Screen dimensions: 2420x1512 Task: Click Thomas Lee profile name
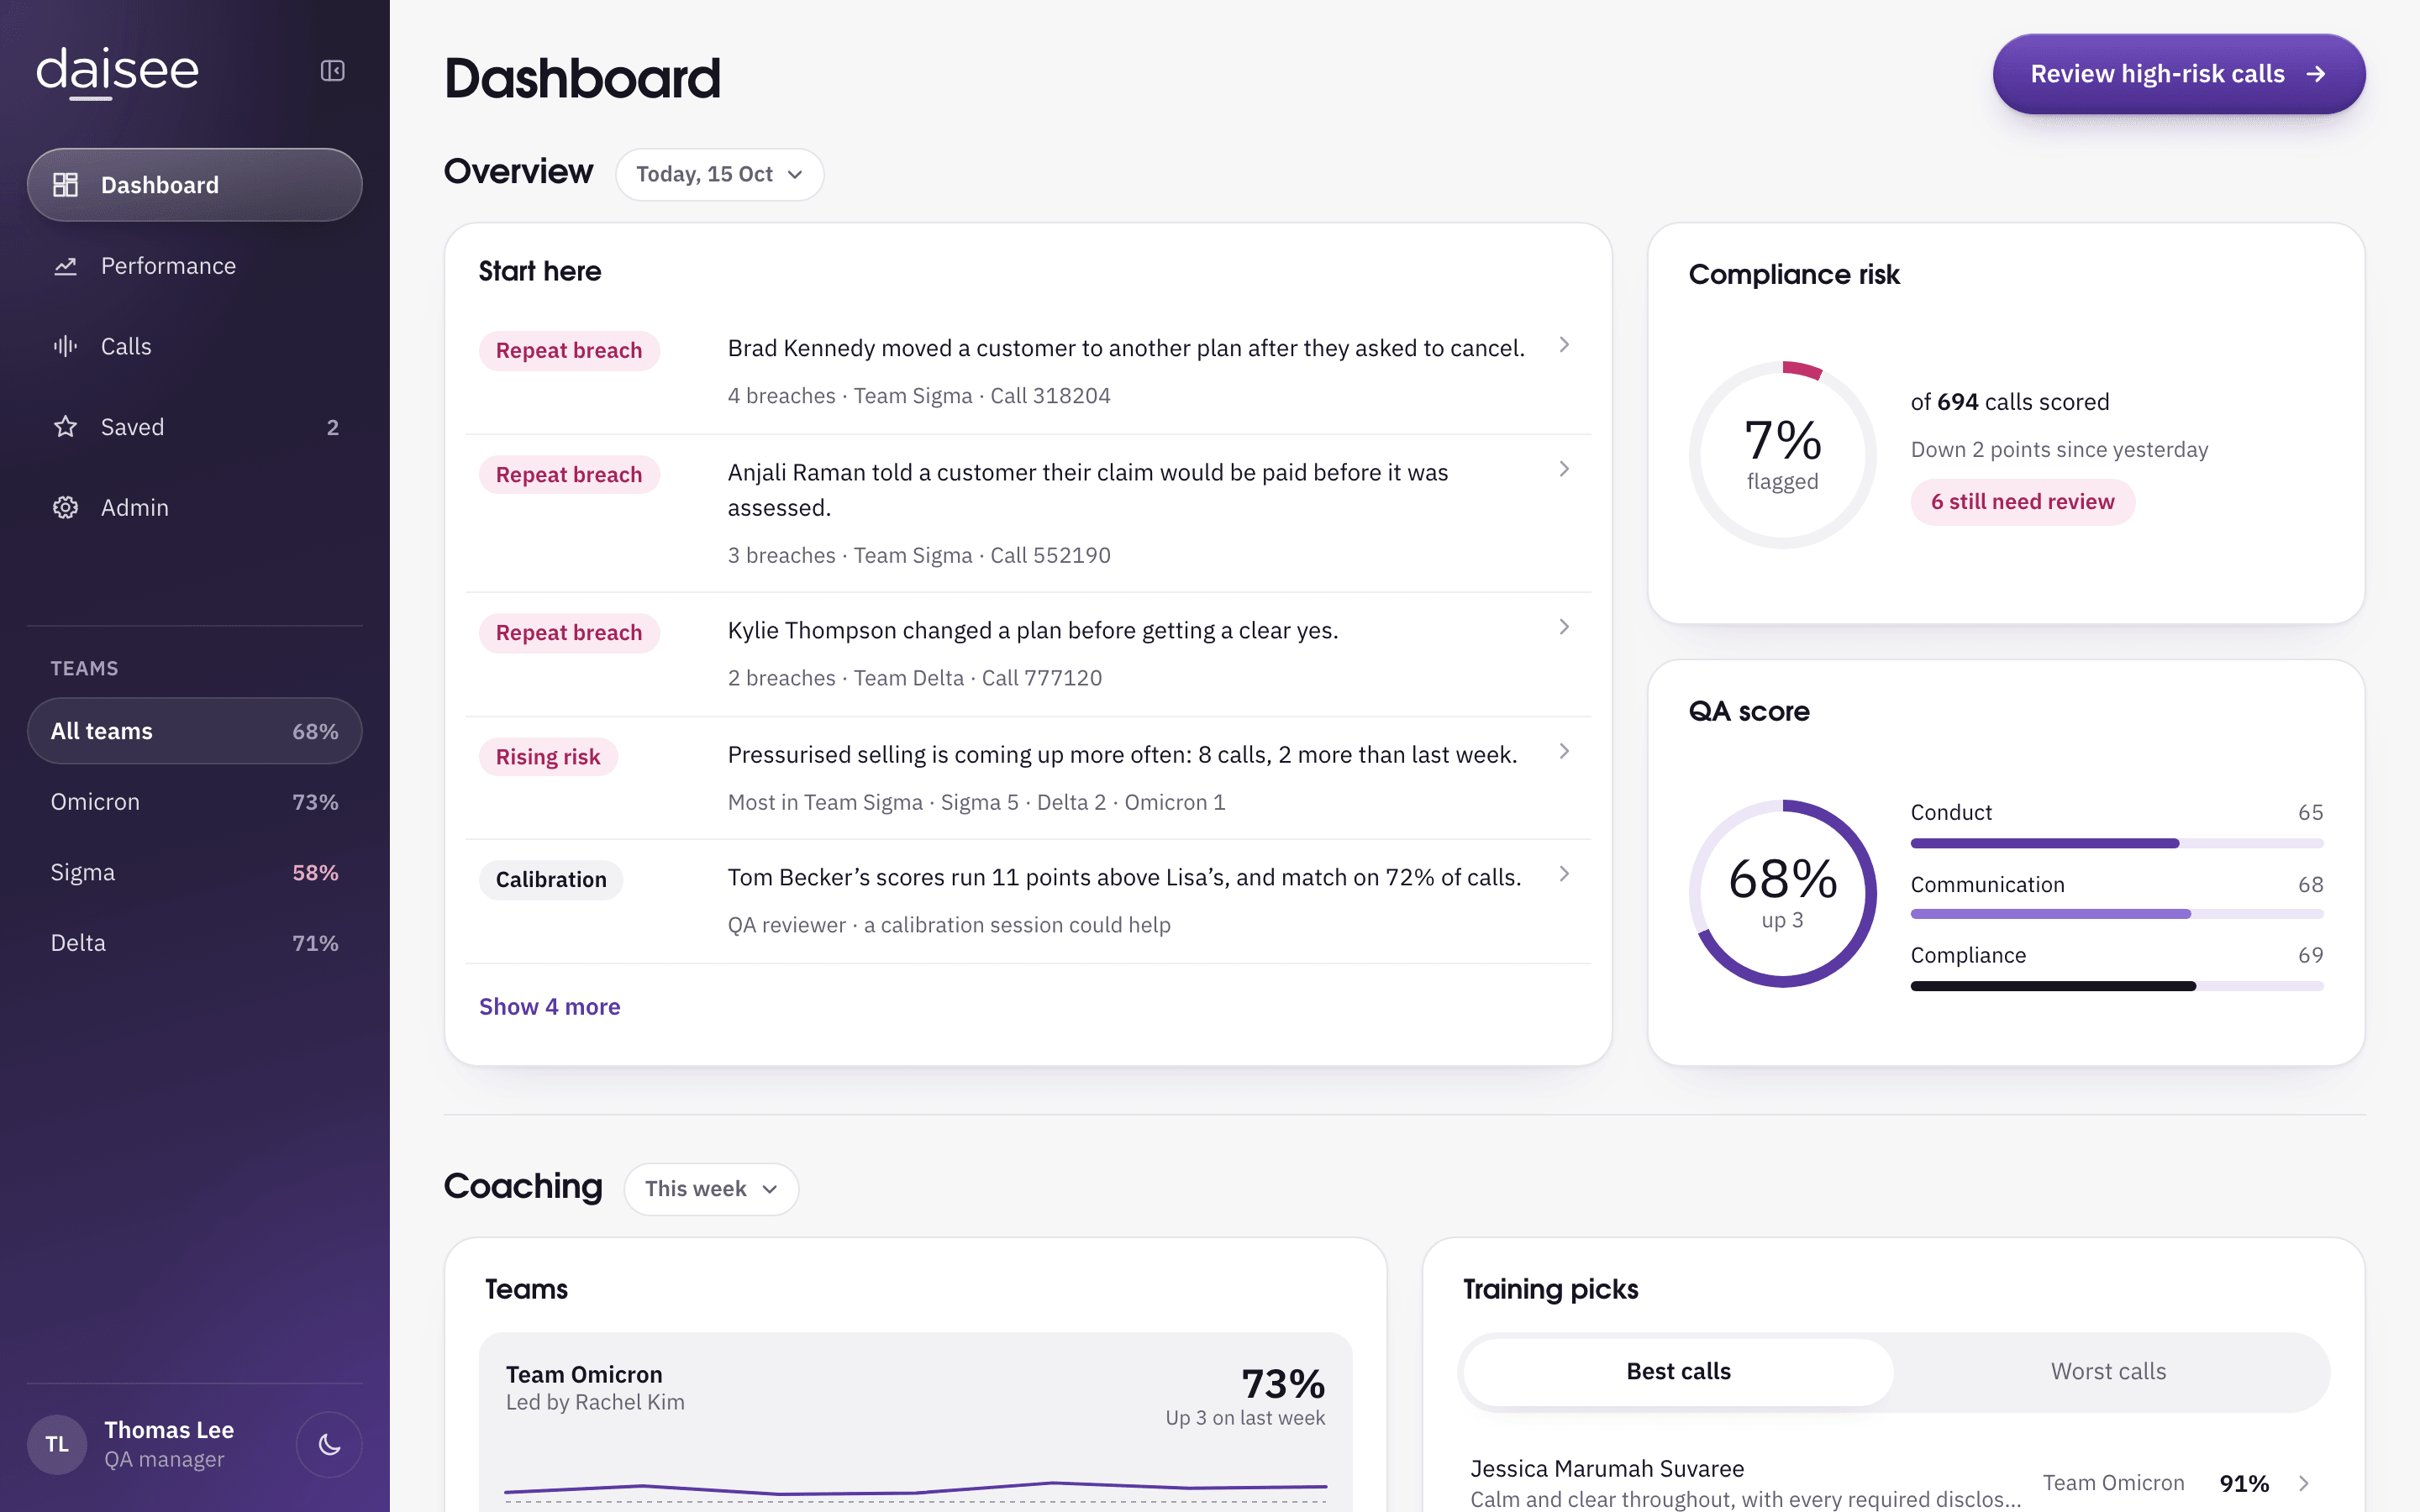pos(169,1430)
